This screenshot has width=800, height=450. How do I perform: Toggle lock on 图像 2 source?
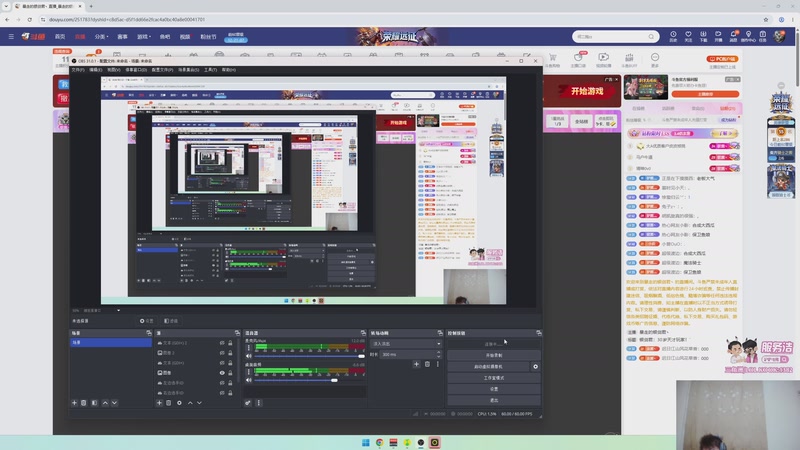[230, 353]
